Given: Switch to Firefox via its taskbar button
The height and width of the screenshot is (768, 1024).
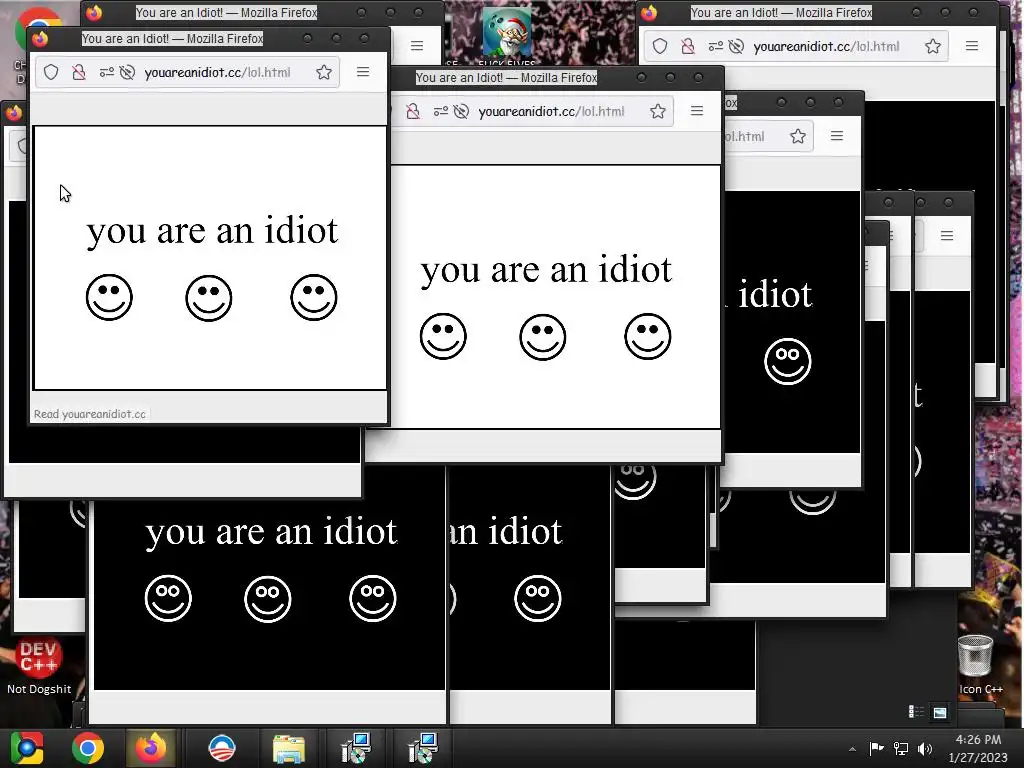Looking at the screenshot, I should pos(151,748).
